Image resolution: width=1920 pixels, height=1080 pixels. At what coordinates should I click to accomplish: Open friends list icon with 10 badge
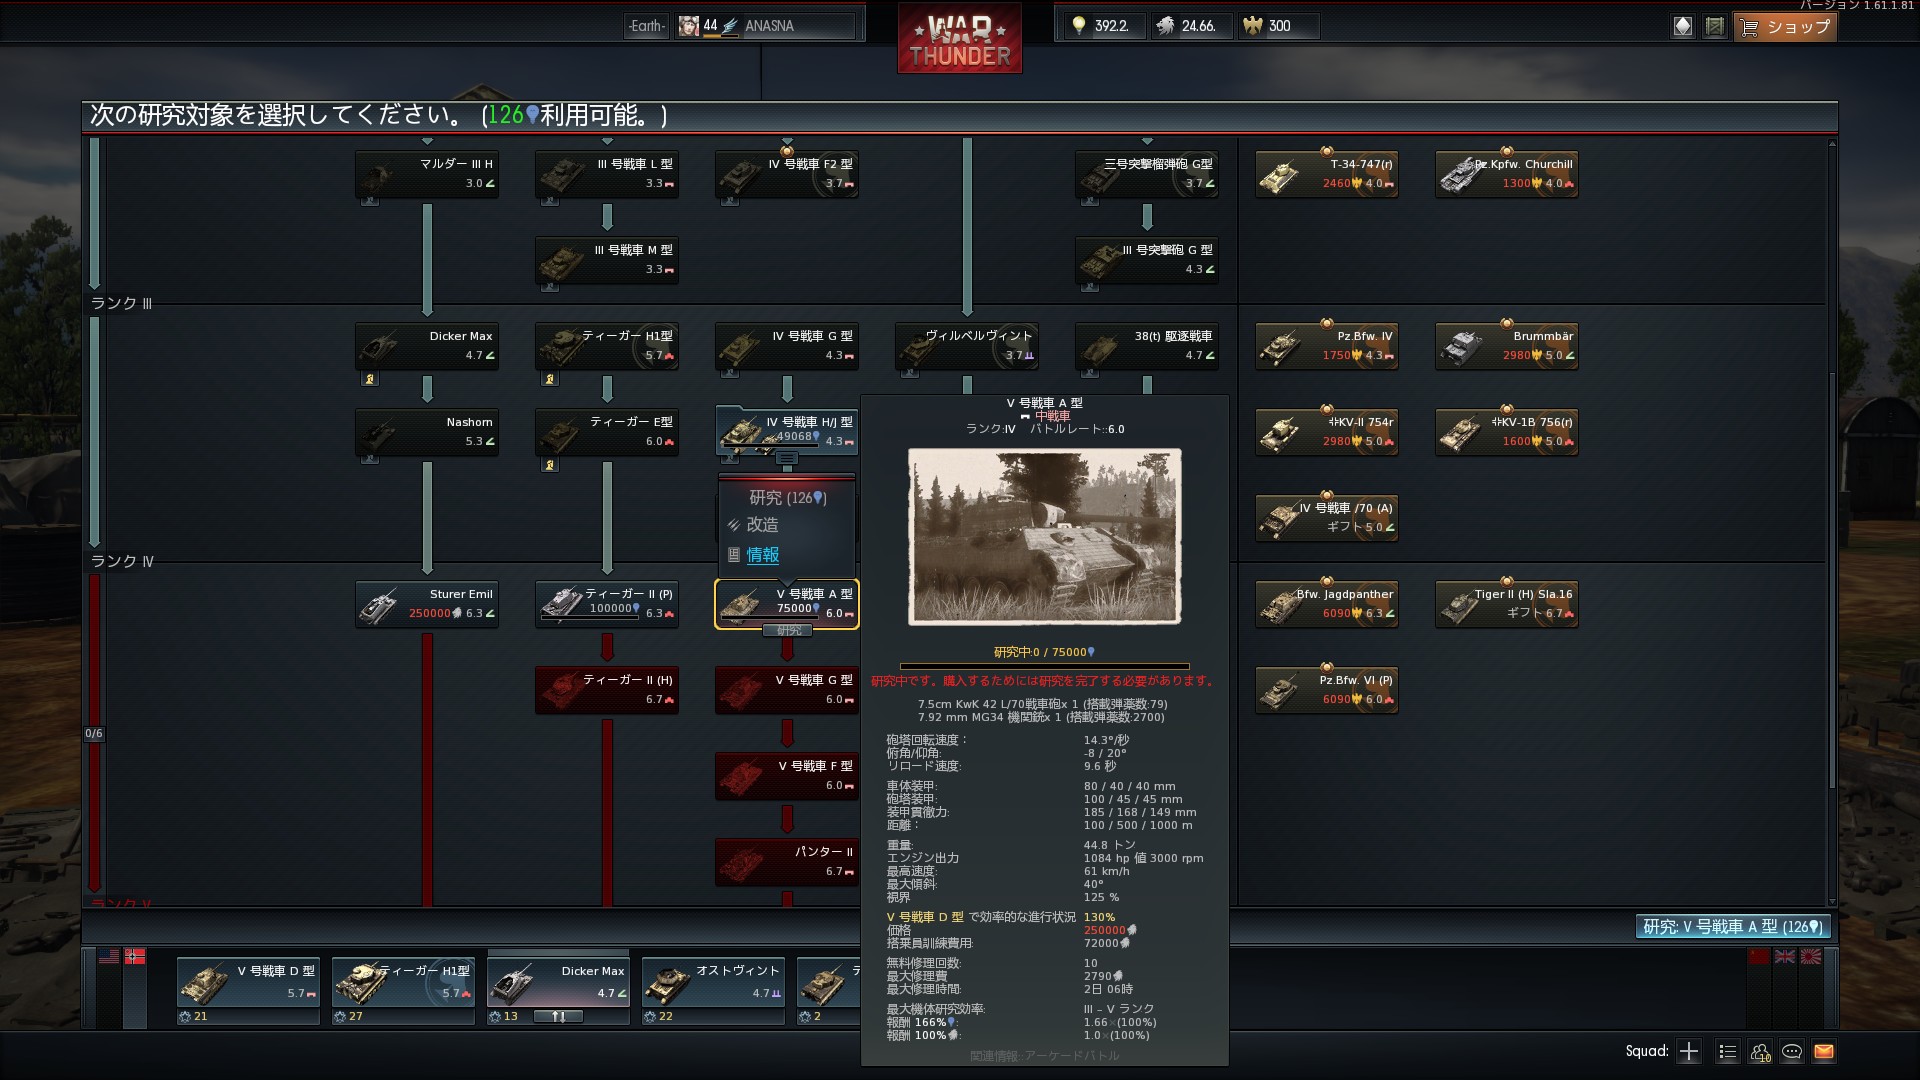[x=1760, y=1051]
